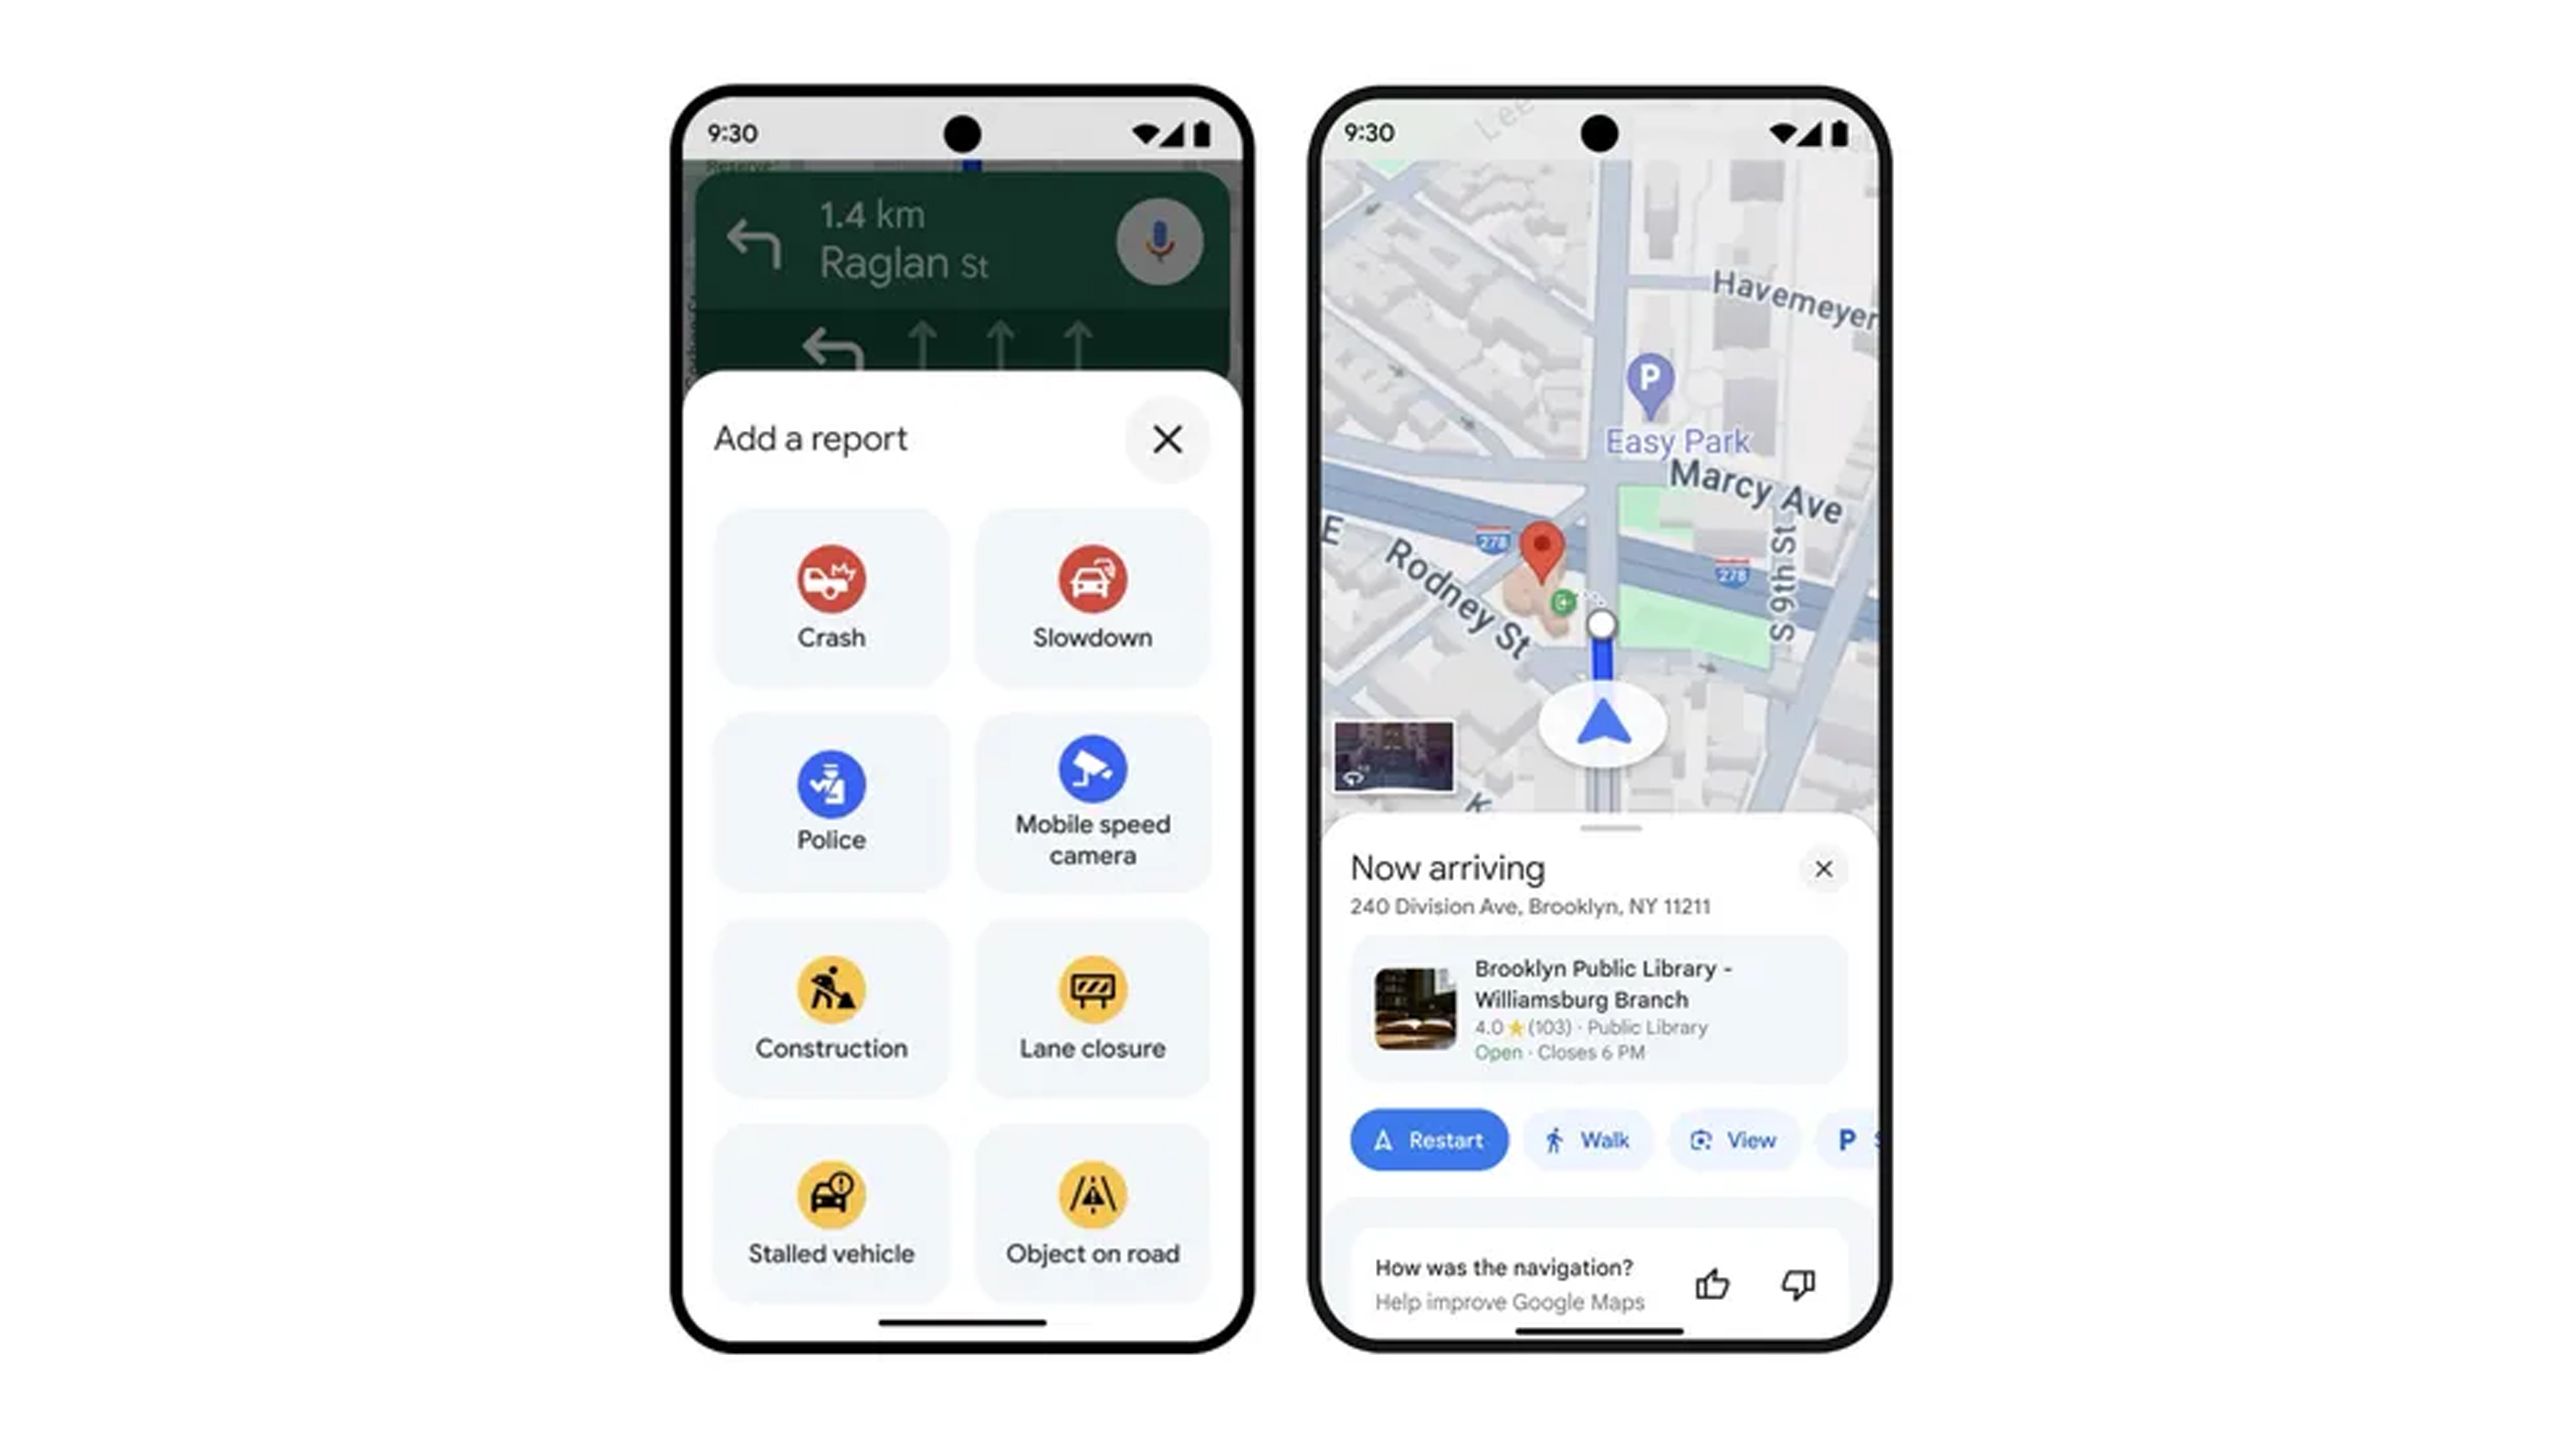2560x1440 pixels.
Task: Expand the bottom navigation arrival sheet
Action: click(1604, 826)
